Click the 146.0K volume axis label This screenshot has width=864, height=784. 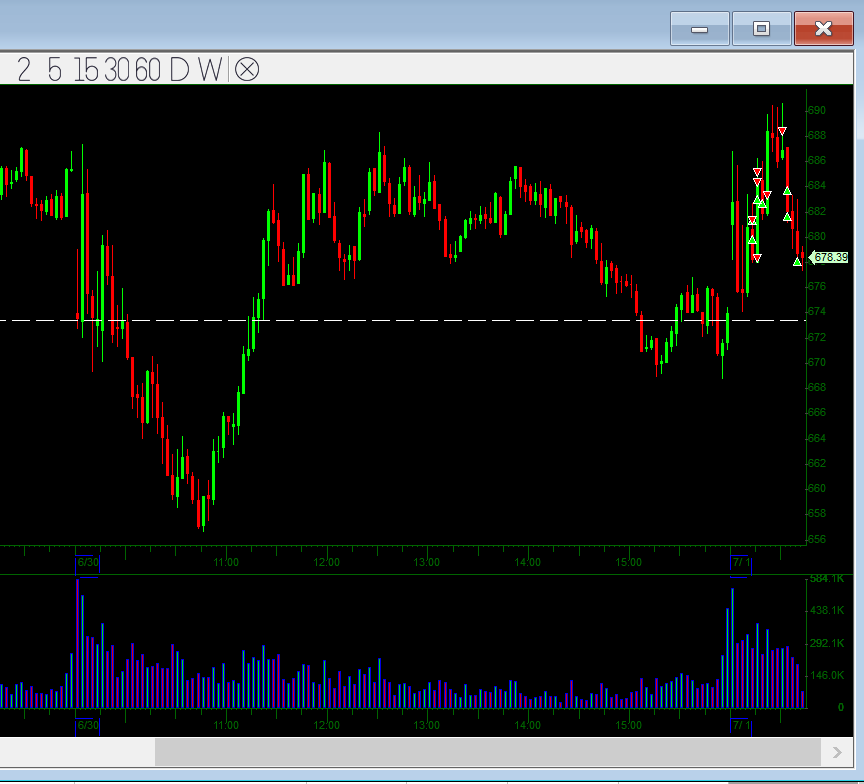pos(828,675)
